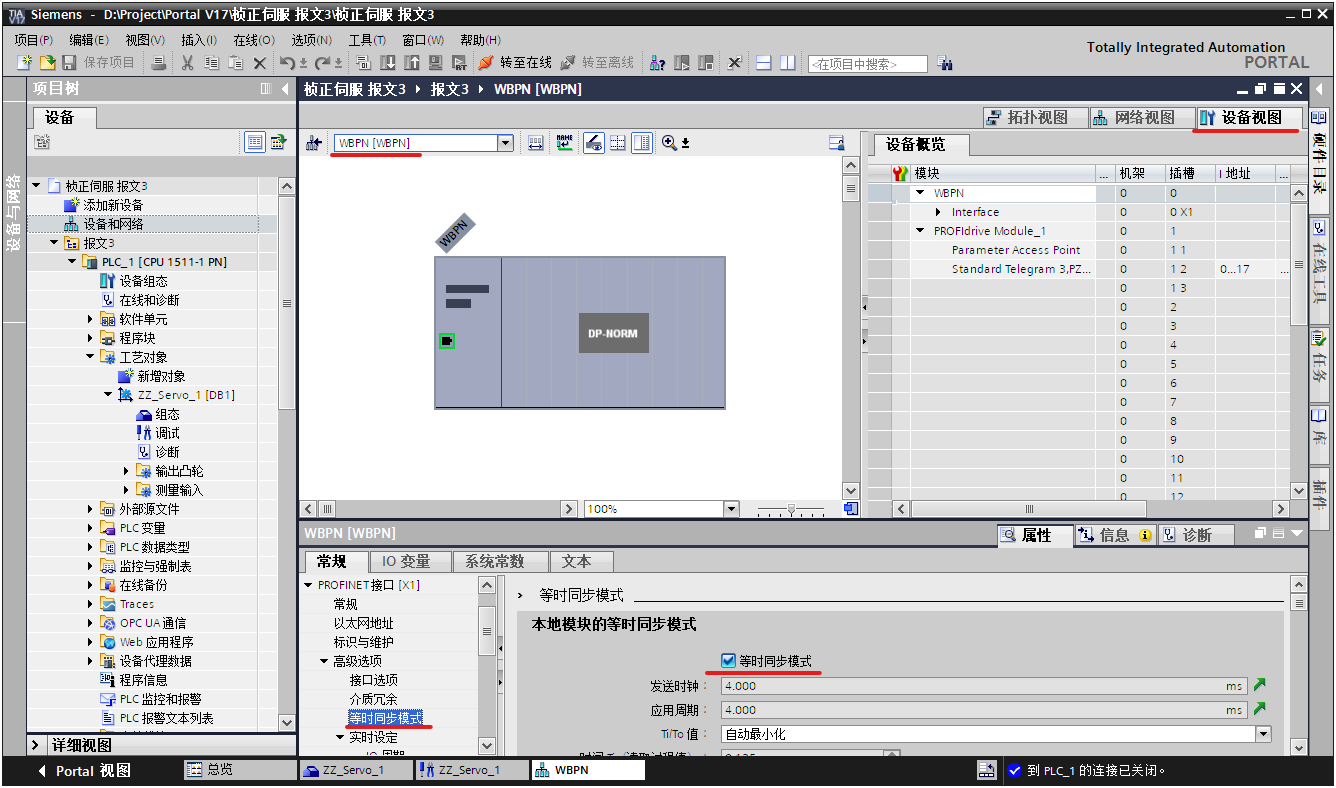Open the 在线(O) menu
Screen dimensions: 1336x788
pyautogui.click(x=254, y=40)
